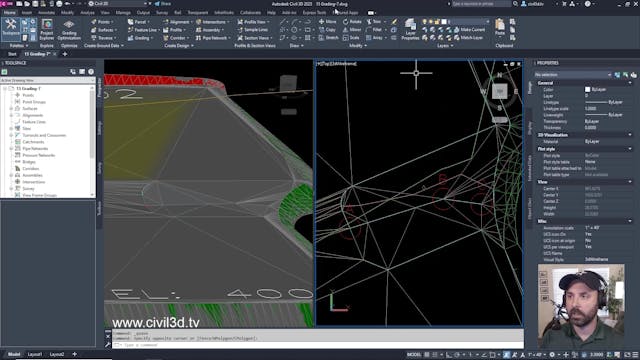Open the Insert ribbon tab
The image size is (640, 360).
[27, 13]
